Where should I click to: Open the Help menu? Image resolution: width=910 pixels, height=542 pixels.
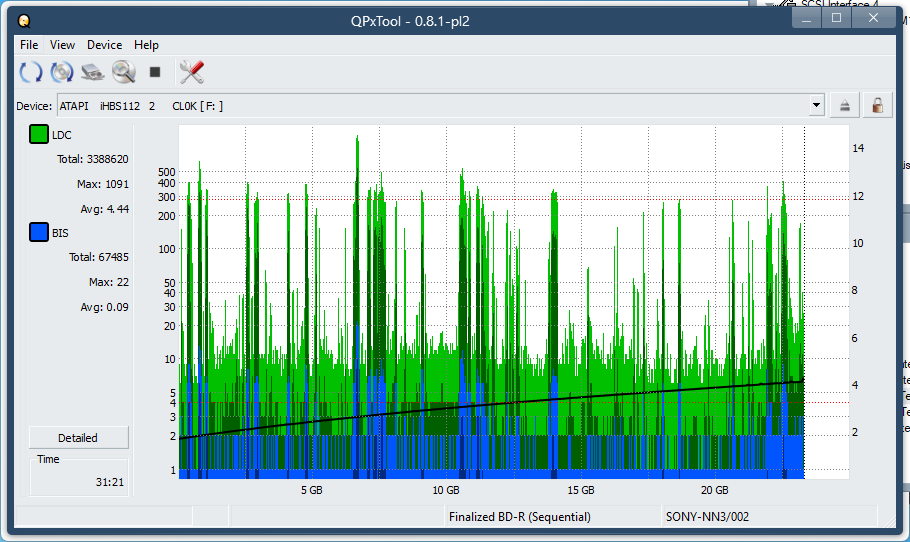point(146,45)
